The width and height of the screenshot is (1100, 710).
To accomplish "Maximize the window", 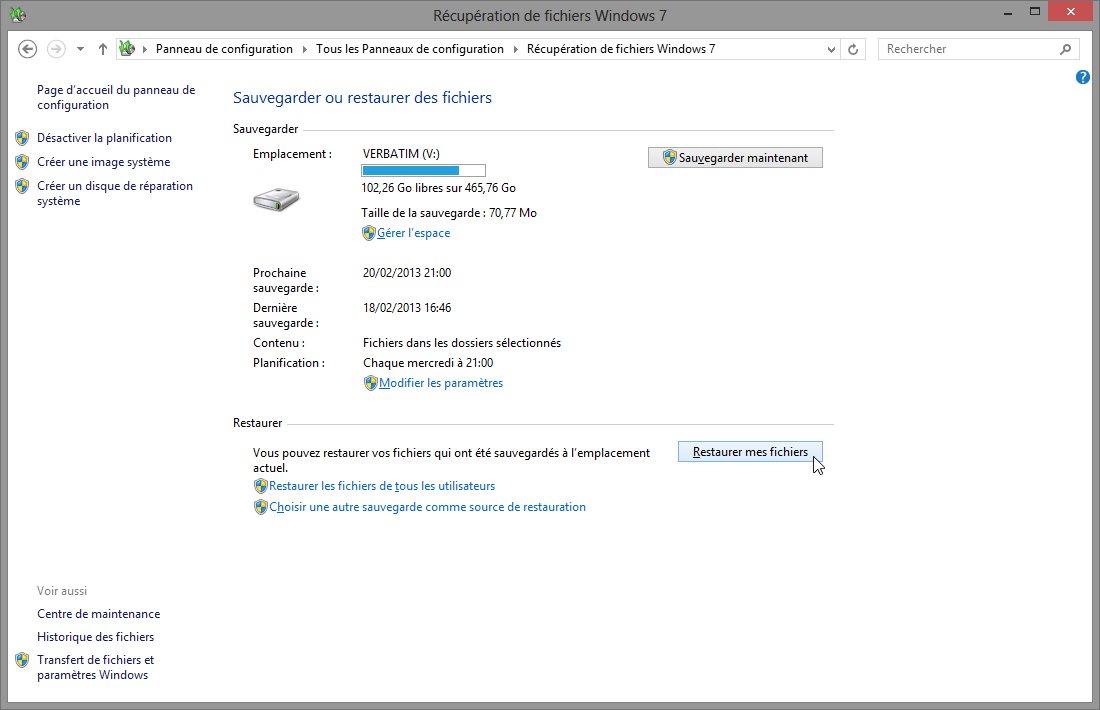I will [x=1035, y=12].
